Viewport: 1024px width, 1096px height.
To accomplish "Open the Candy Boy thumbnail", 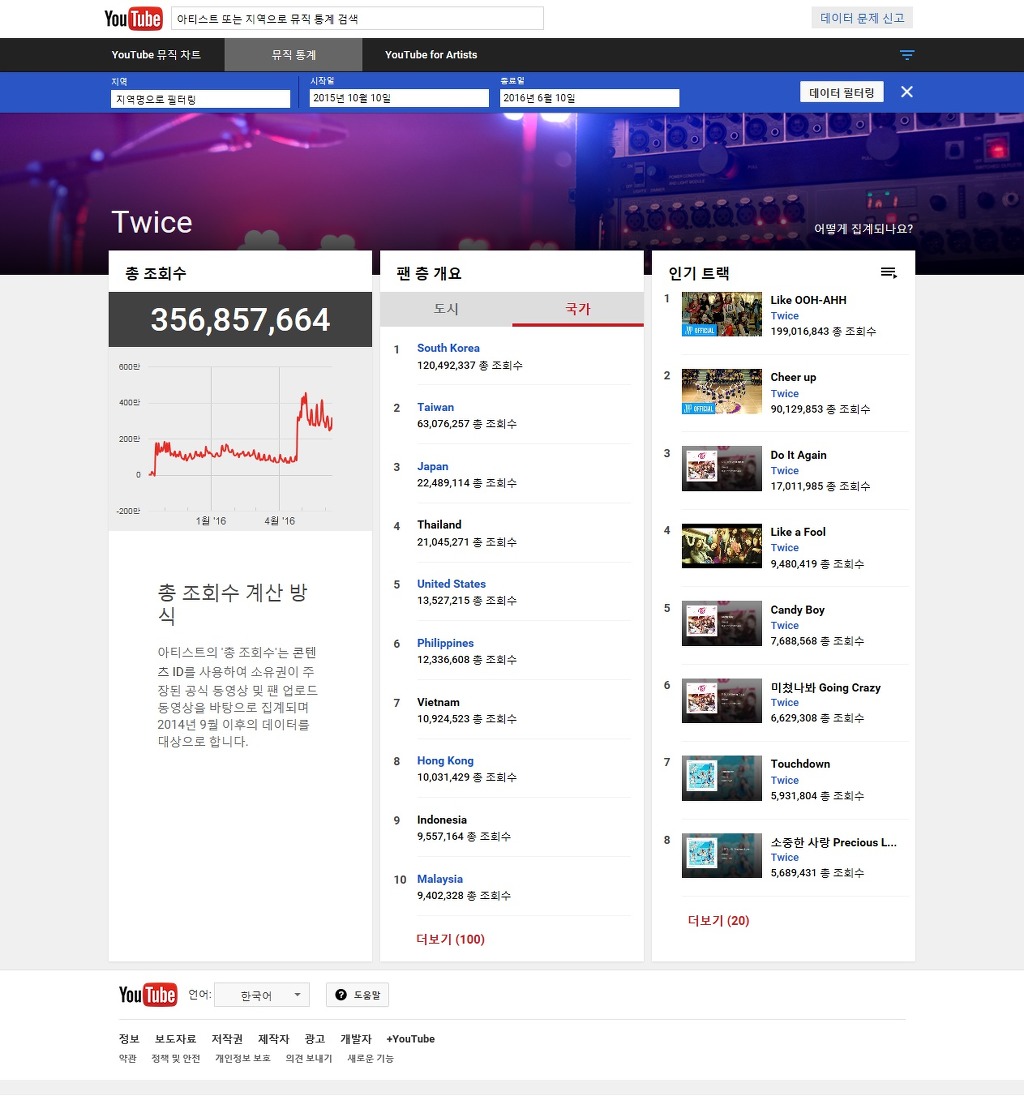I will point(721,623).
